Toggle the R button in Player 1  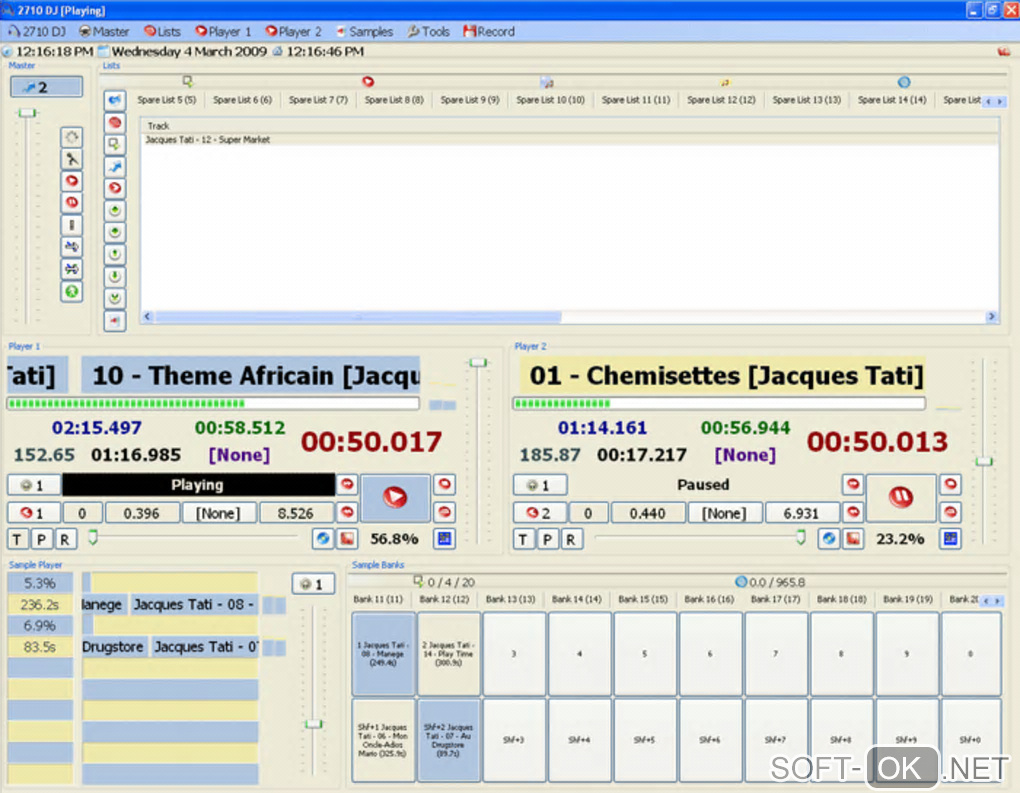pos(64,539)
